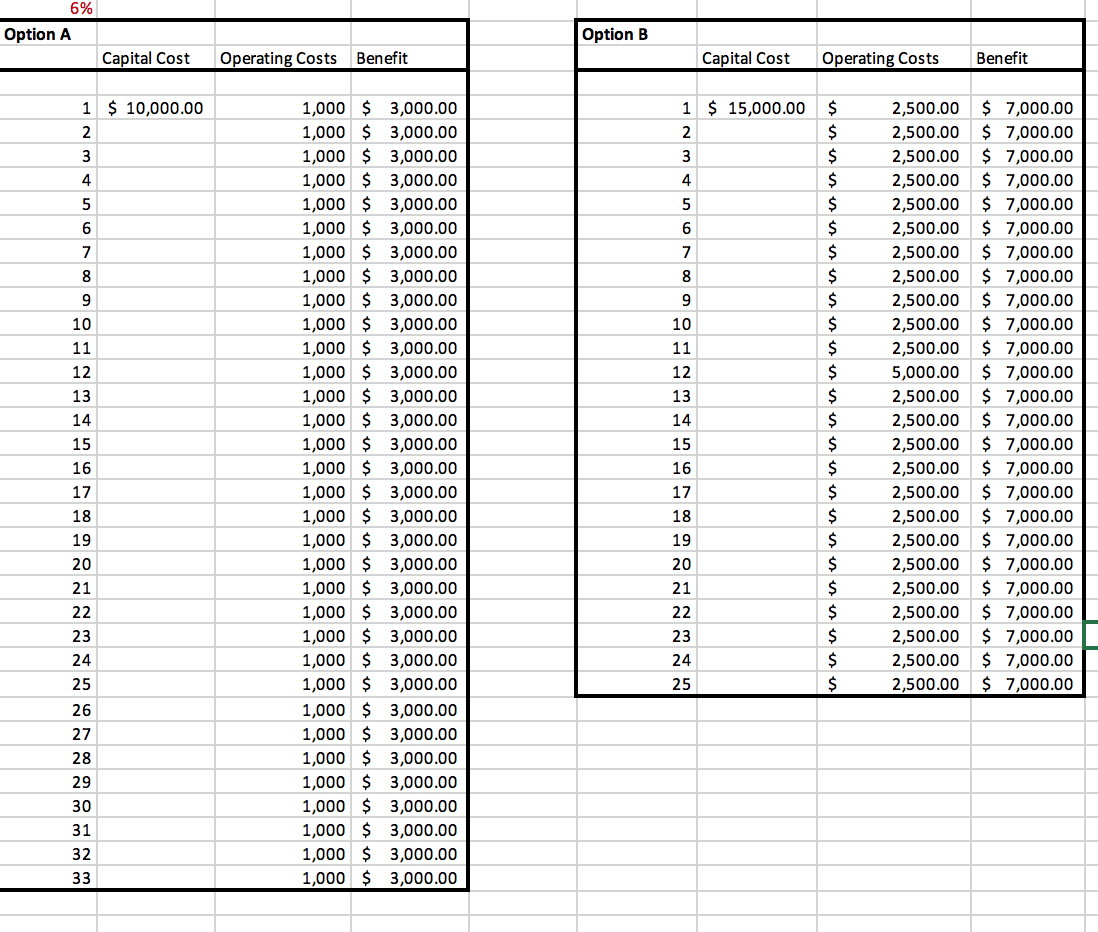
Task: Click Option B year 1 operating cost 2,500.00
Action: (894, 108)
